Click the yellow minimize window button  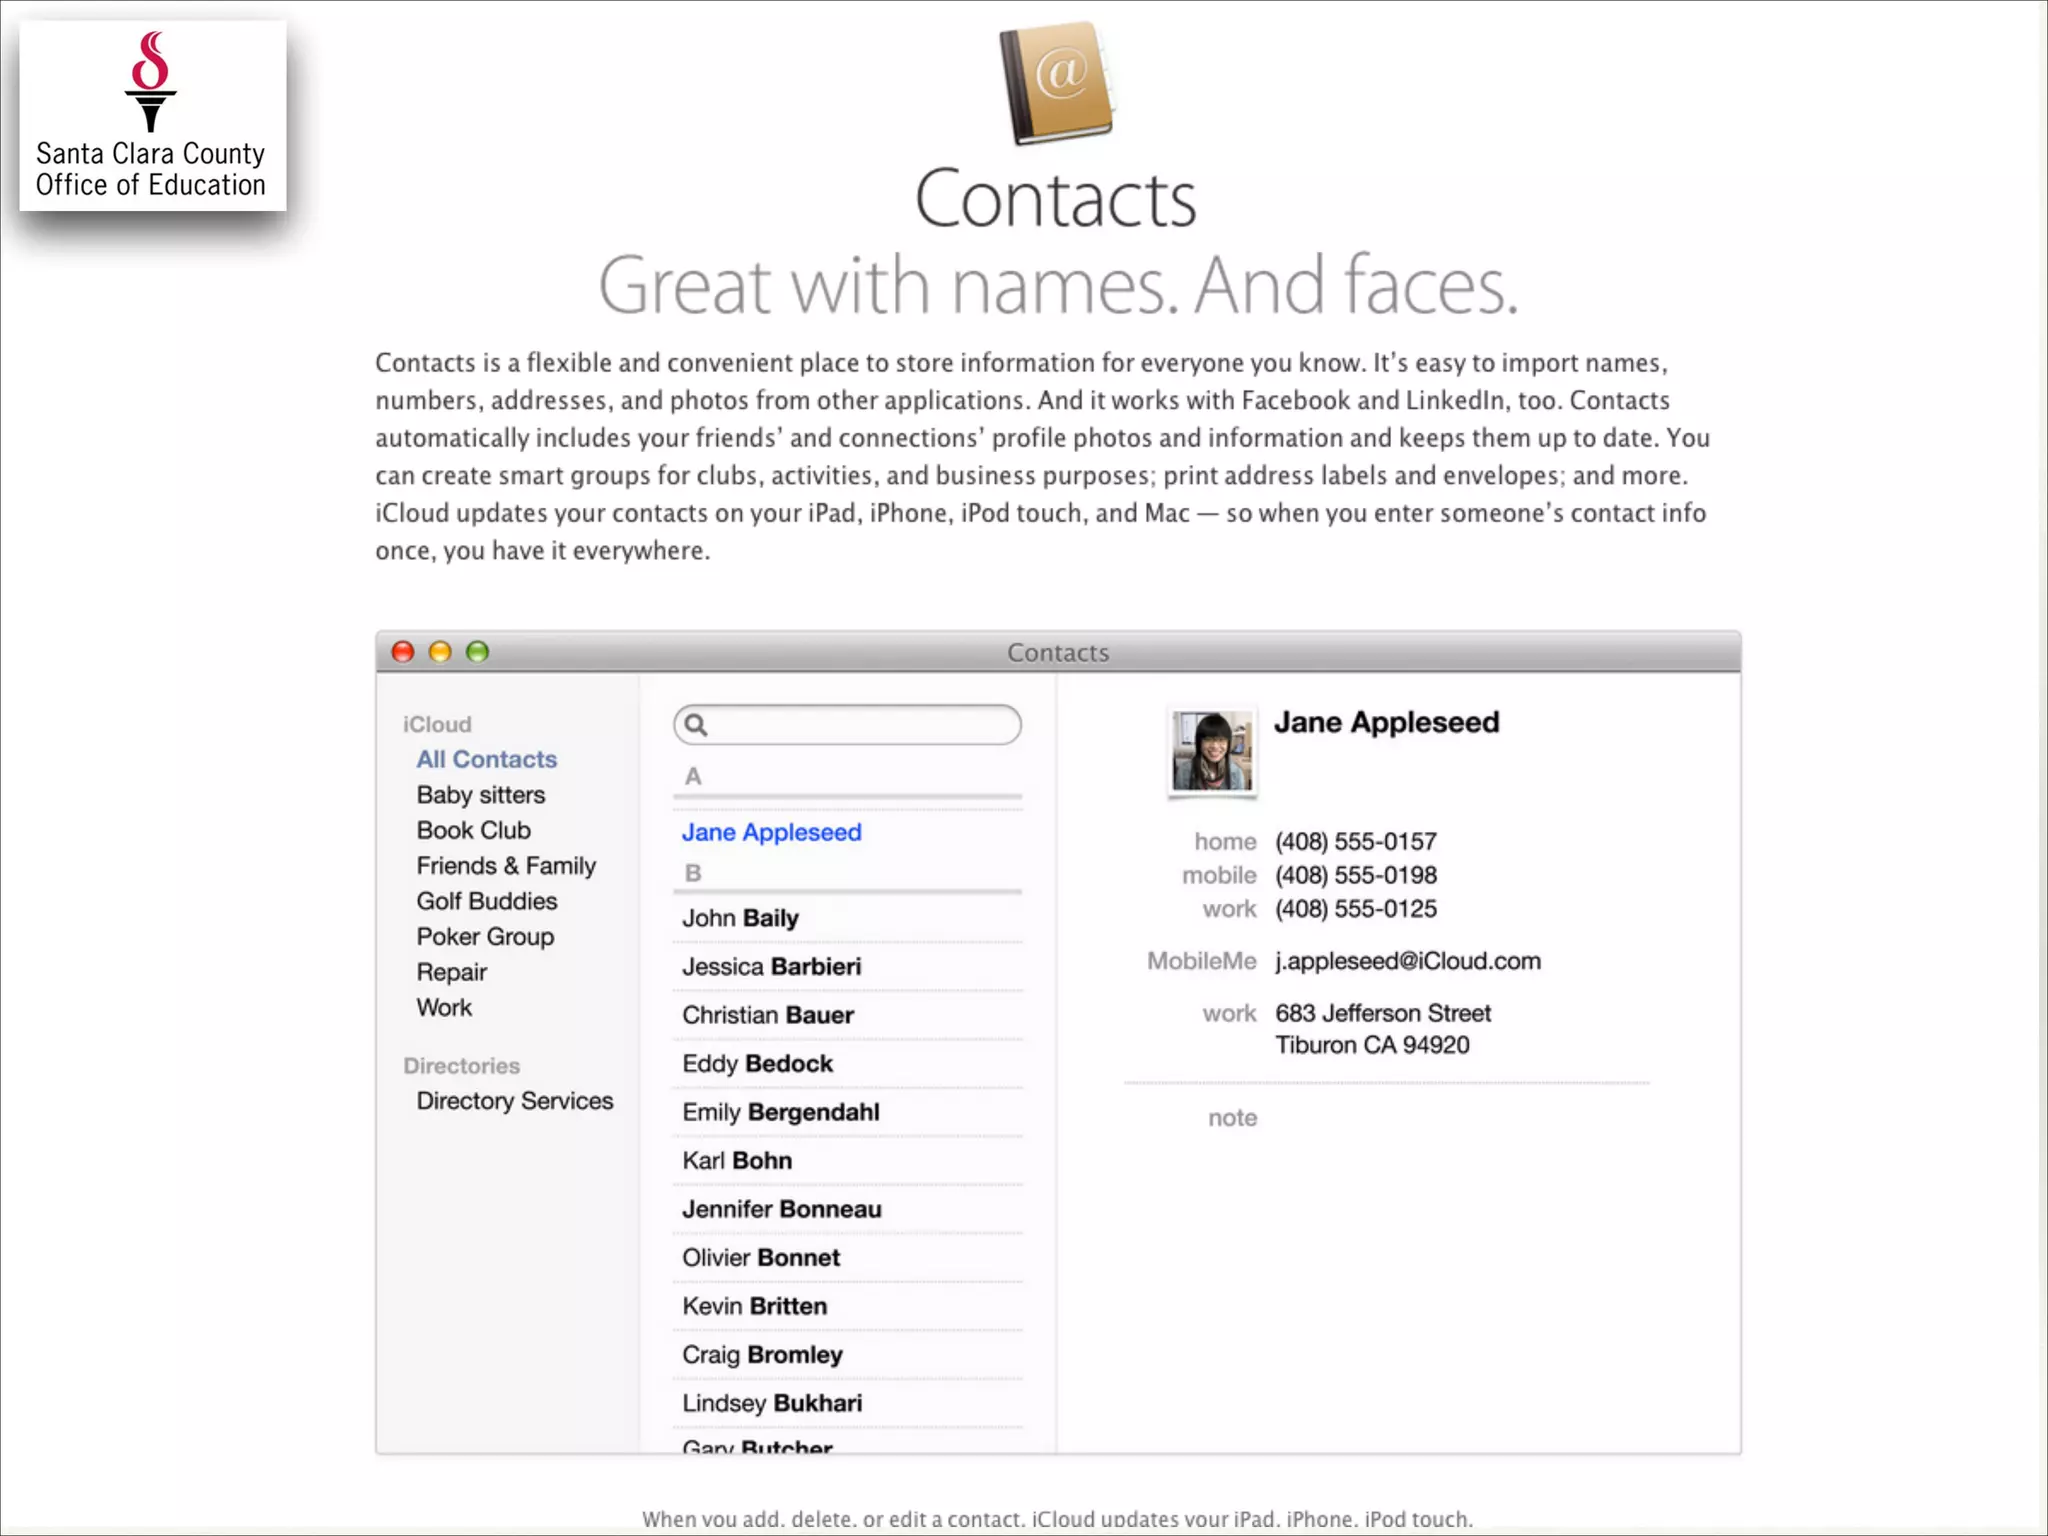[x=440, y=652]
